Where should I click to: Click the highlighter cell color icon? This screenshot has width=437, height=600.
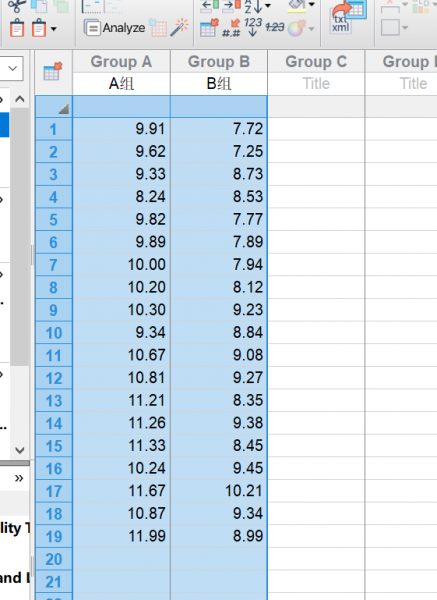click(296, 5)
